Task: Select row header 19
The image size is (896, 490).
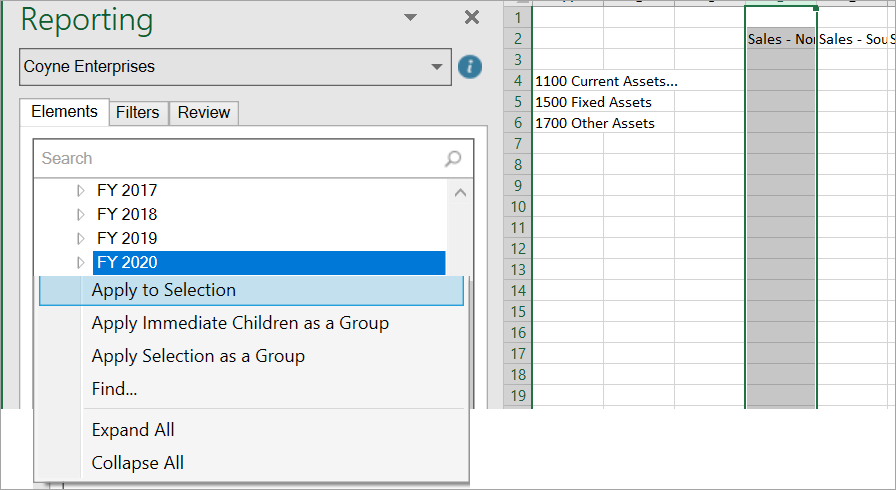Action: (x=518, y=395)
